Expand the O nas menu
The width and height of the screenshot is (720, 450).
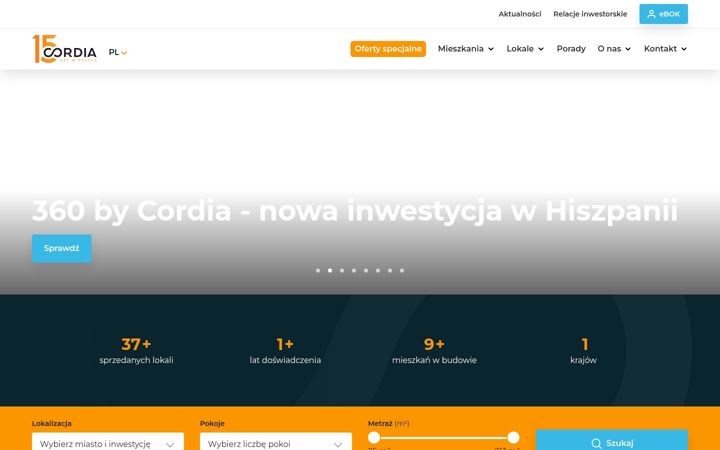point(614,49)
